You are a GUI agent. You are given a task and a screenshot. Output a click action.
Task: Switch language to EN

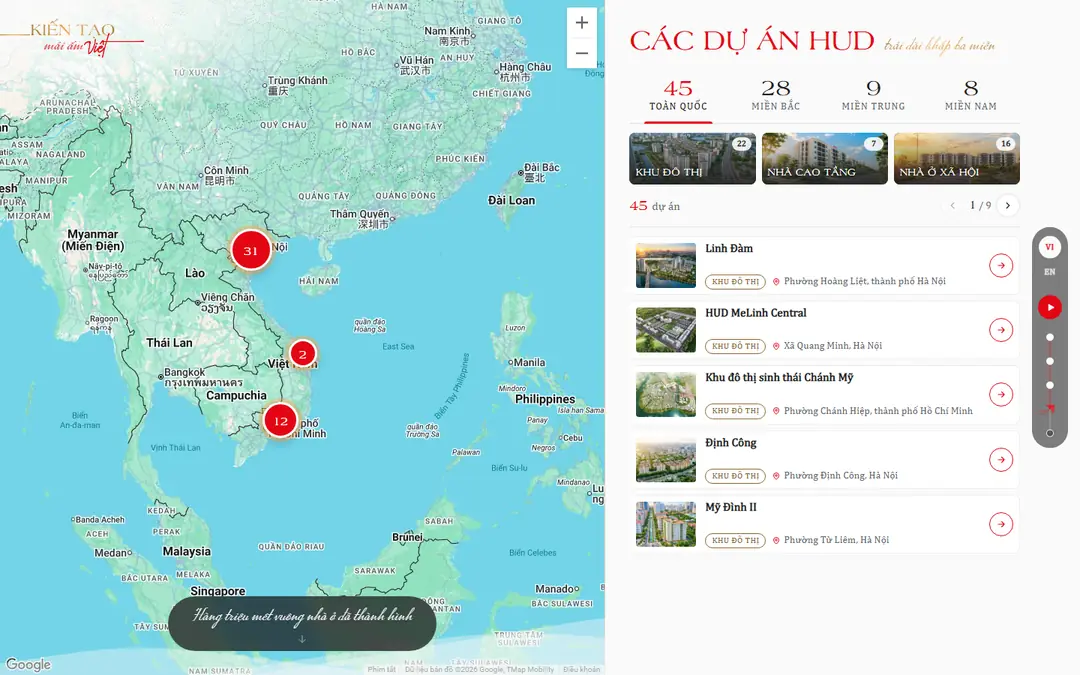(x=1050, y=272)
